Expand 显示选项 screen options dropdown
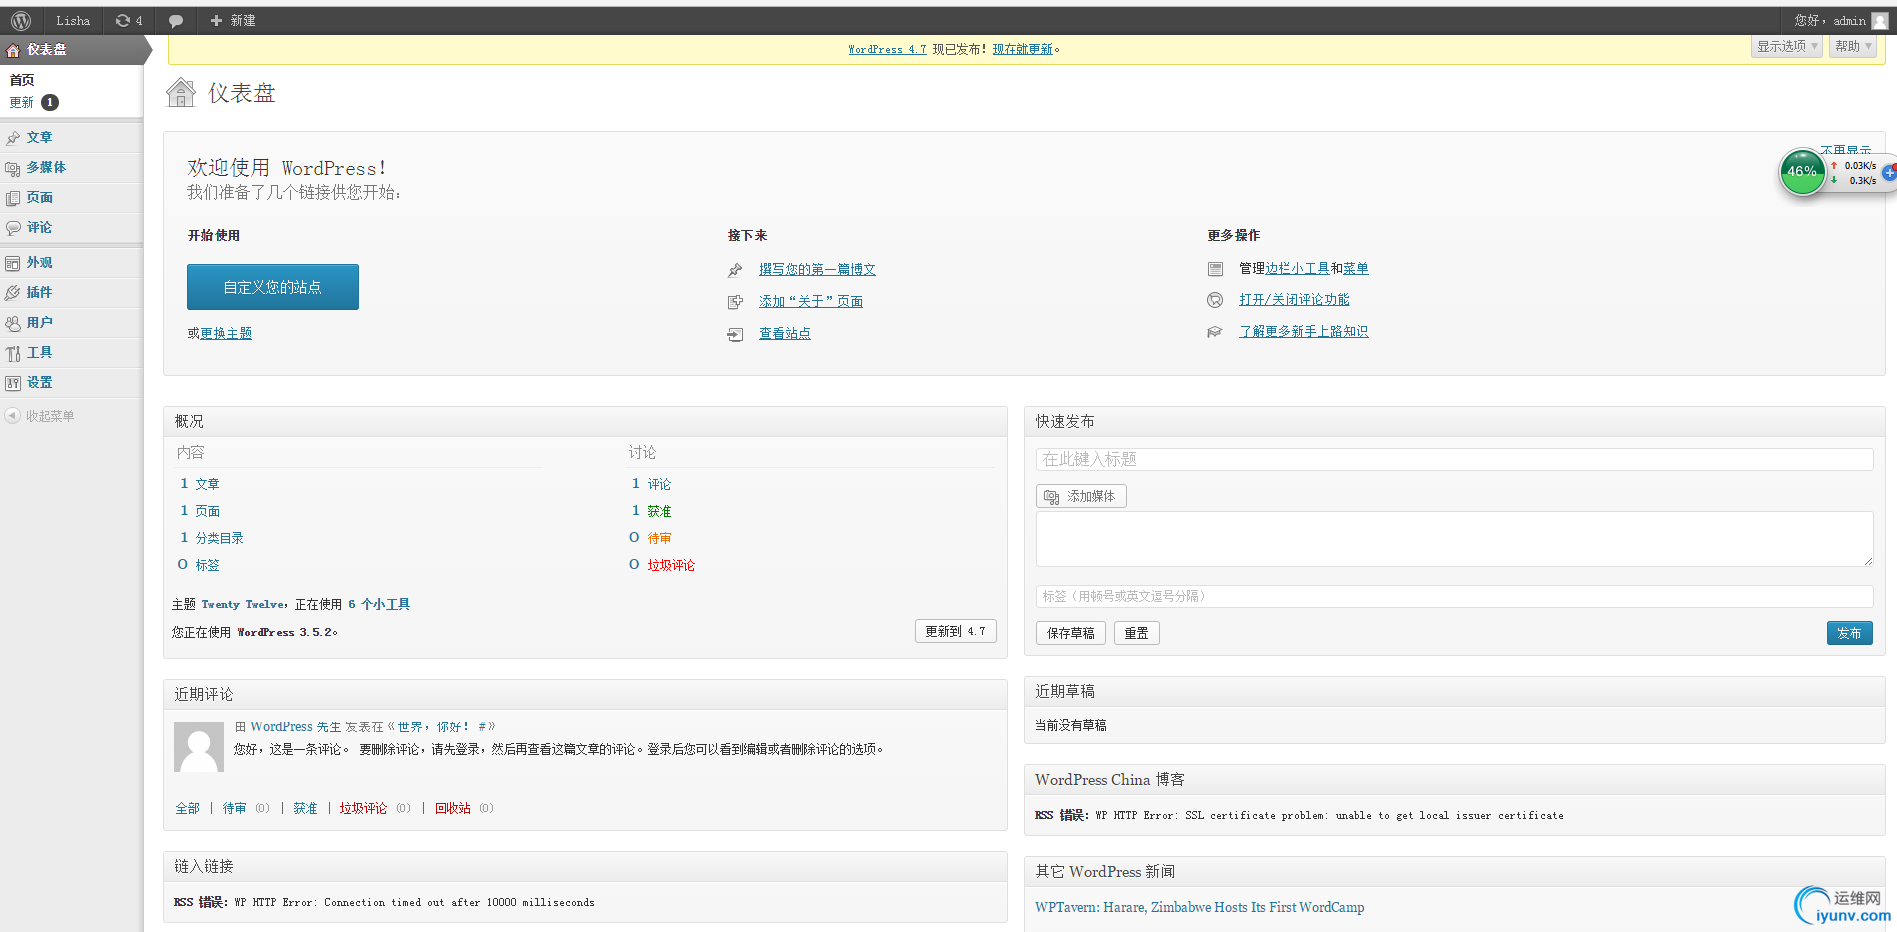The height and width of the screenshot is (932, 1897). (x=1787, y=46)
